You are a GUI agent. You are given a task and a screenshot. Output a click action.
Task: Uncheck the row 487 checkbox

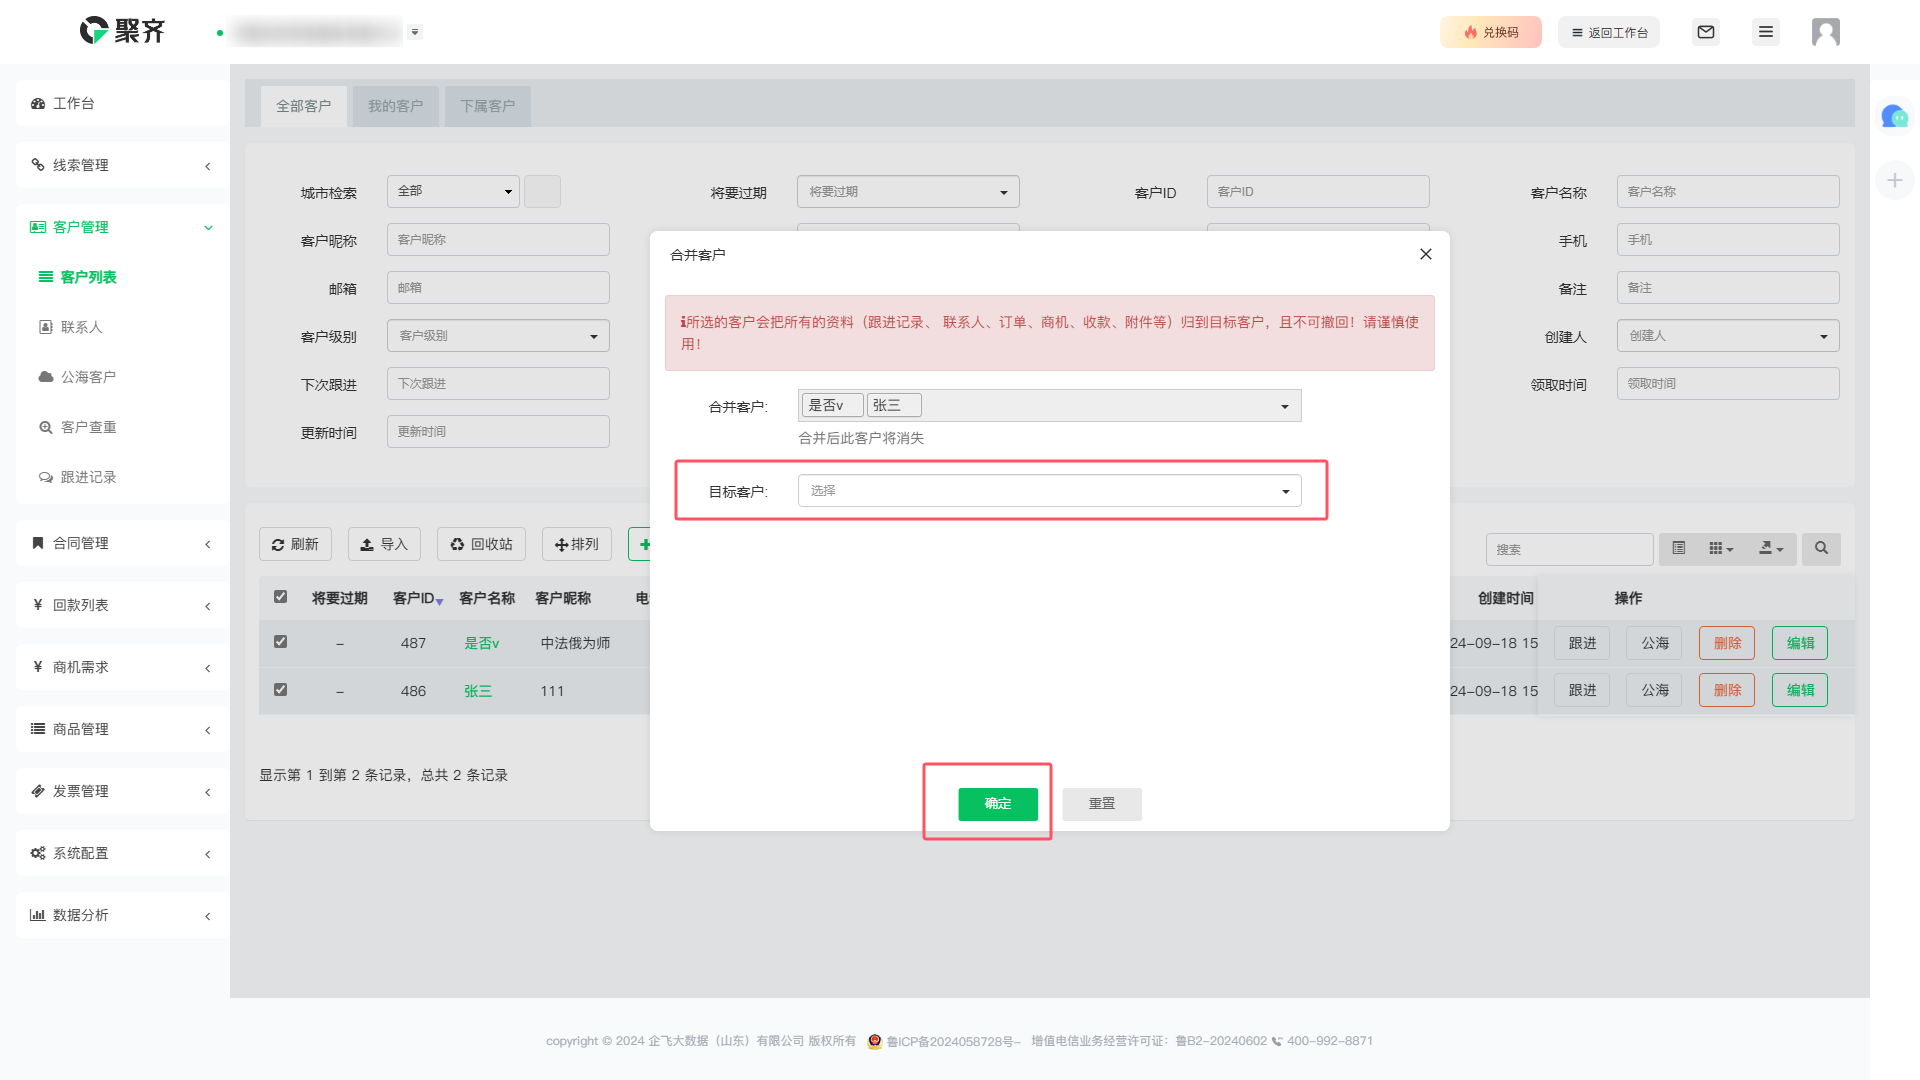[x=280, y=641]
